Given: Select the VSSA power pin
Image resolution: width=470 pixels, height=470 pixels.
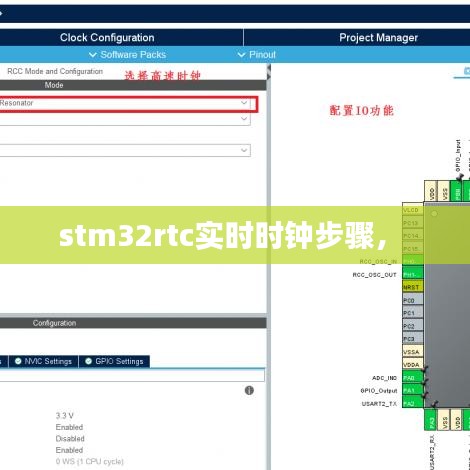Looking at the screenshot, I should (413, 352).
